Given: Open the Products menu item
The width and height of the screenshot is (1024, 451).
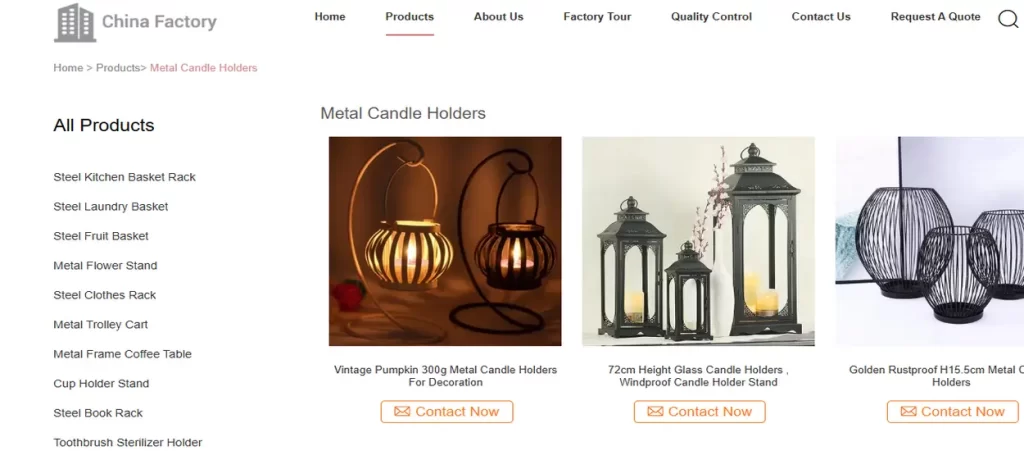Looking at the screenshot, I should tap(409, 17).
